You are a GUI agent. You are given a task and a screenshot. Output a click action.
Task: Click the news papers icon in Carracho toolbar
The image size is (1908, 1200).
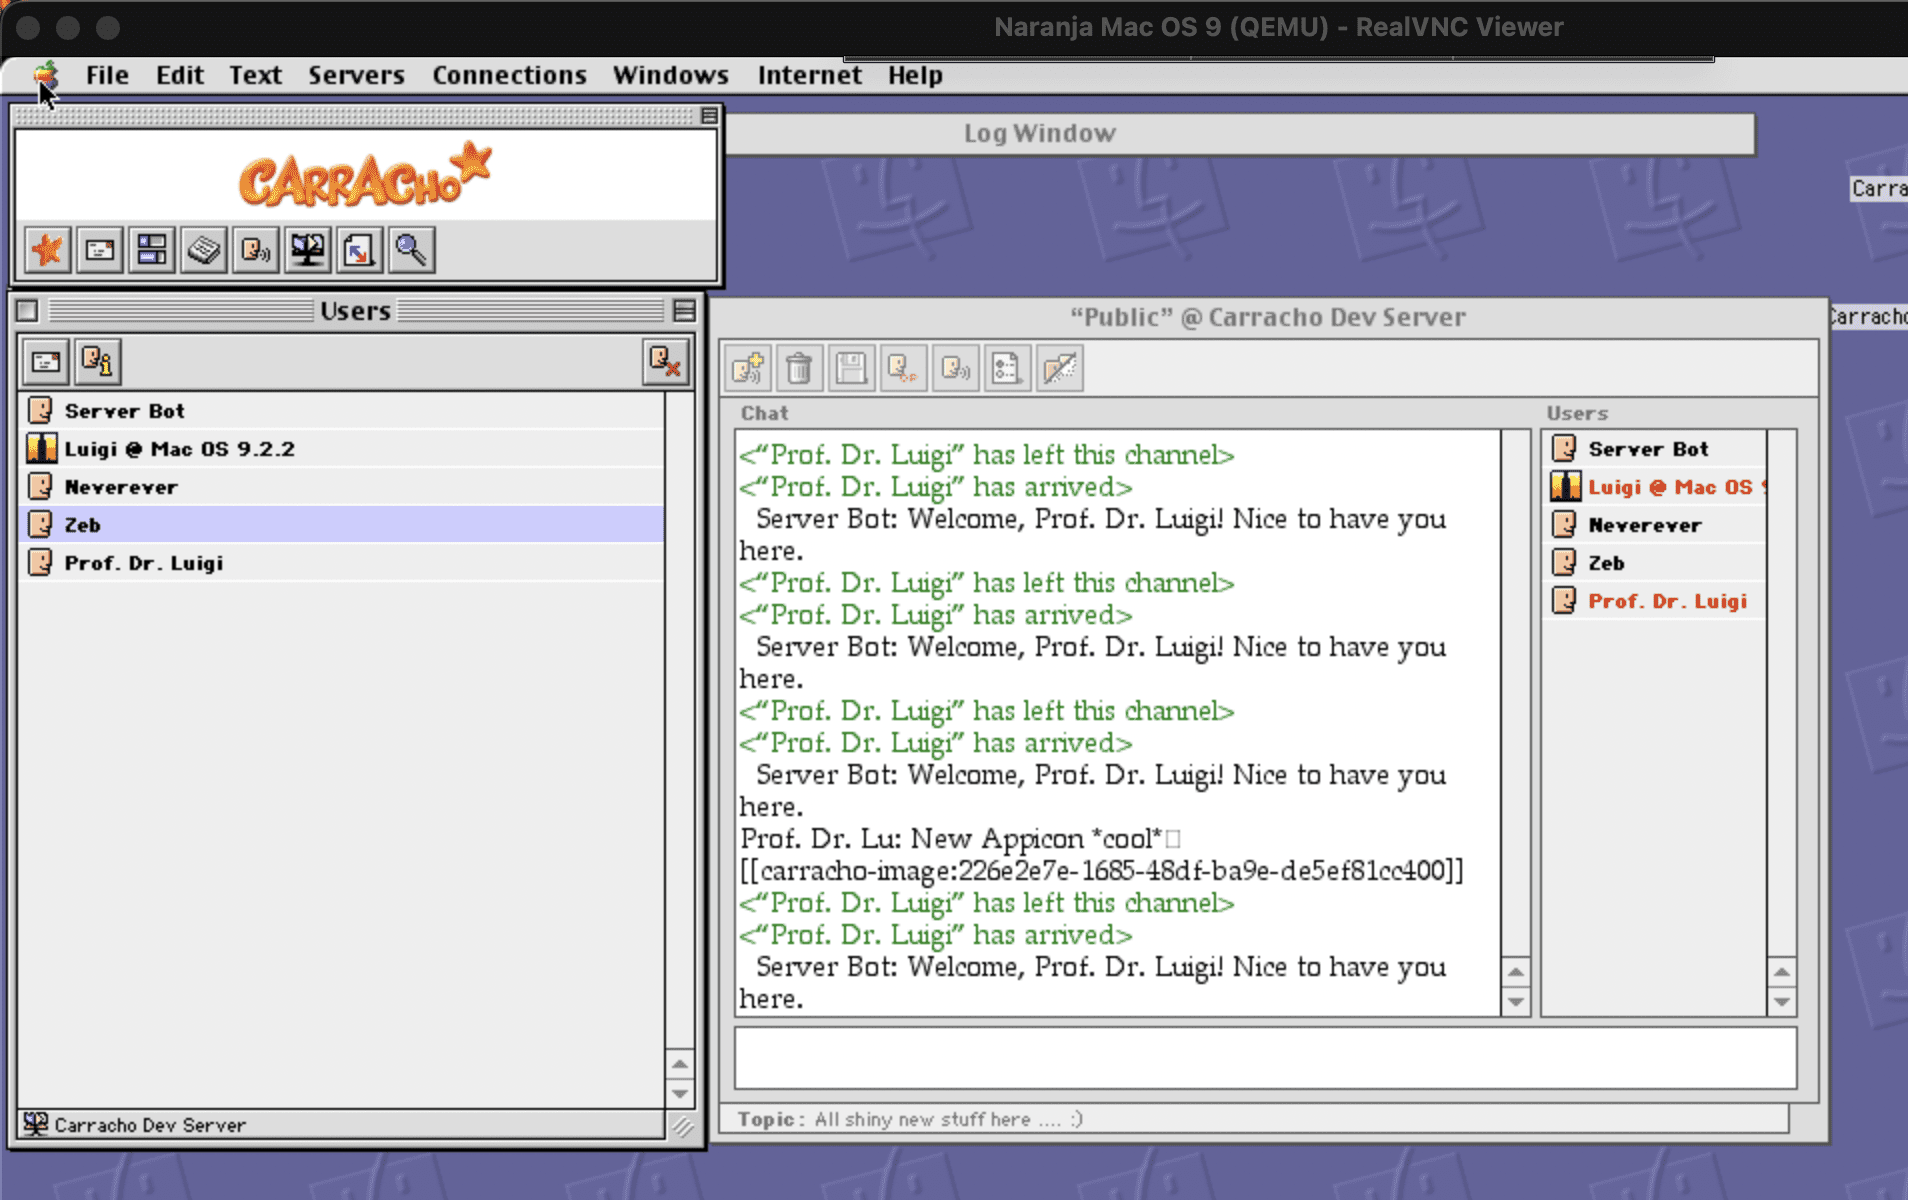click(x=203, y=250)
